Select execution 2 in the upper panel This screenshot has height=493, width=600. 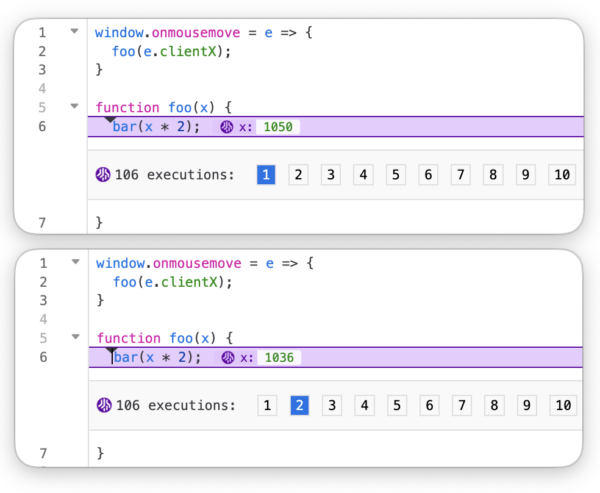pyautogui.click(x=298, y=175)
